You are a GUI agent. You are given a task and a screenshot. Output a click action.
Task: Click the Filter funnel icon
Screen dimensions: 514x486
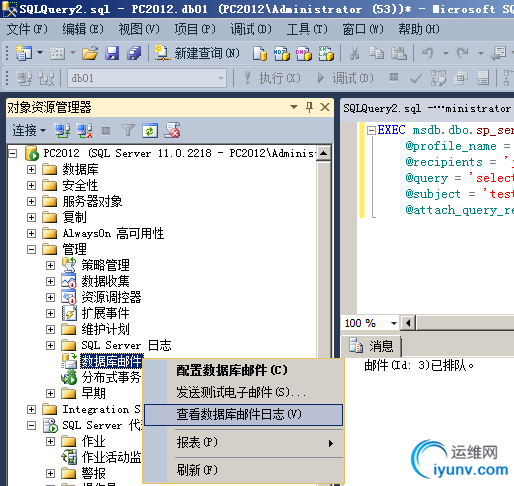[x=128, y=131]
